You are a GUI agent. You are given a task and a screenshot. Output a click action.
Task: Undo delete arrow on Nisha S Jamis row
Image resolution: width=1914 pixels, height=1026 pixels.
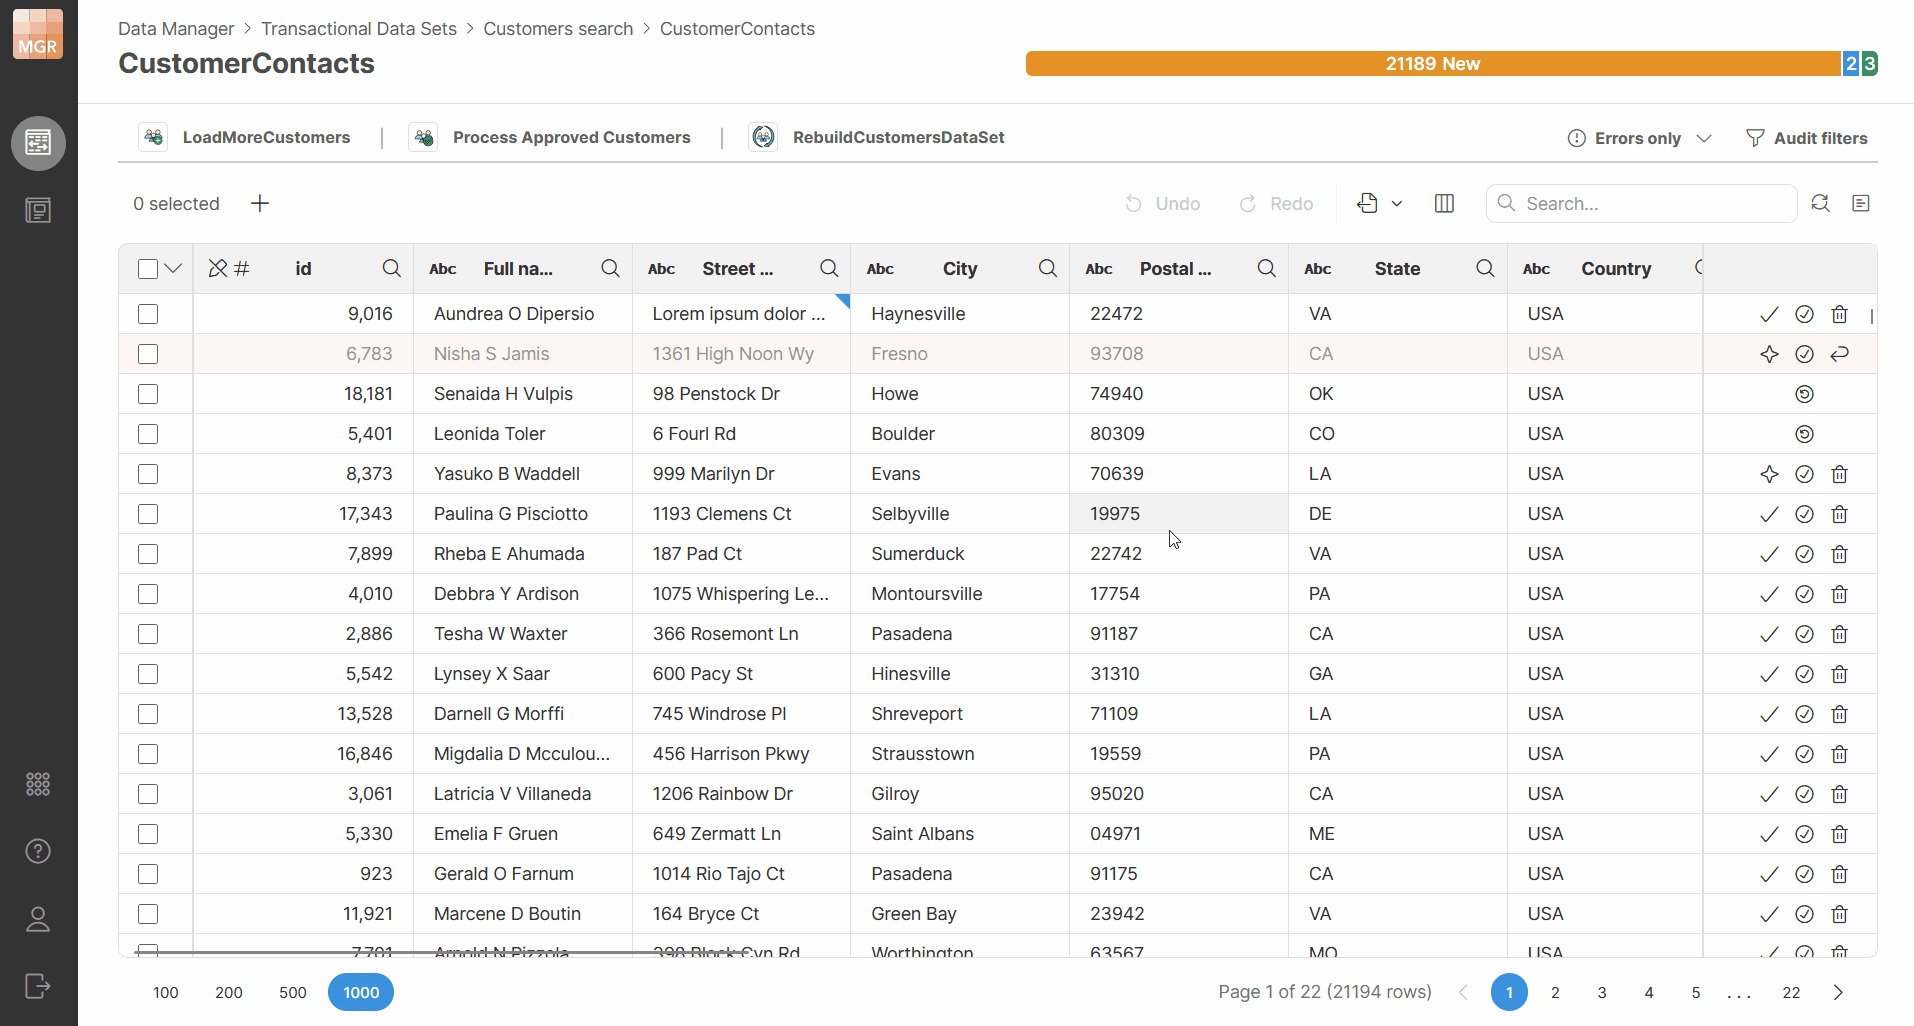[1839, 354]
